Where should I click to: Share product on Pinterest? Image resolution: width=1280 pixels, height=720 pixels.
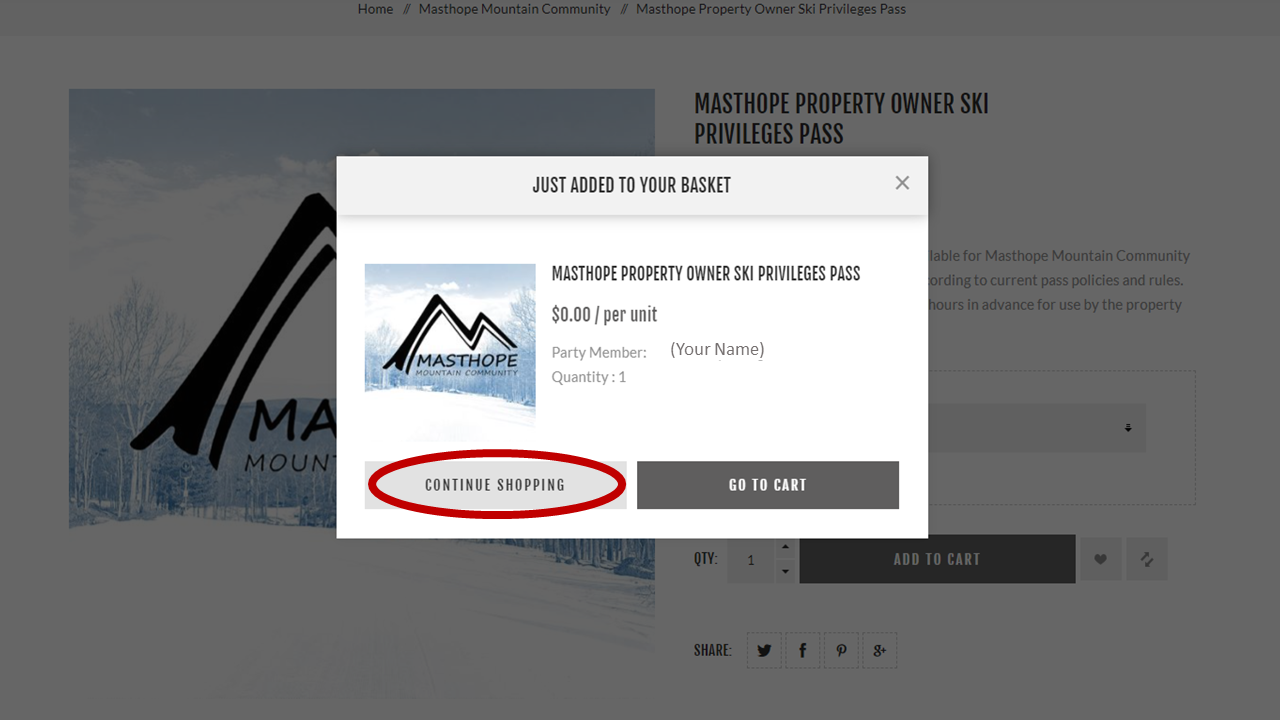coord(841,650)
